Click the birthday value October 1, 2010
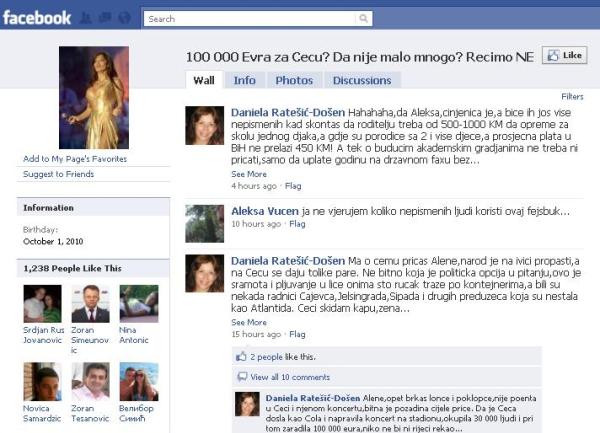Viewport: 600px width, 433px height. [53, 241]
